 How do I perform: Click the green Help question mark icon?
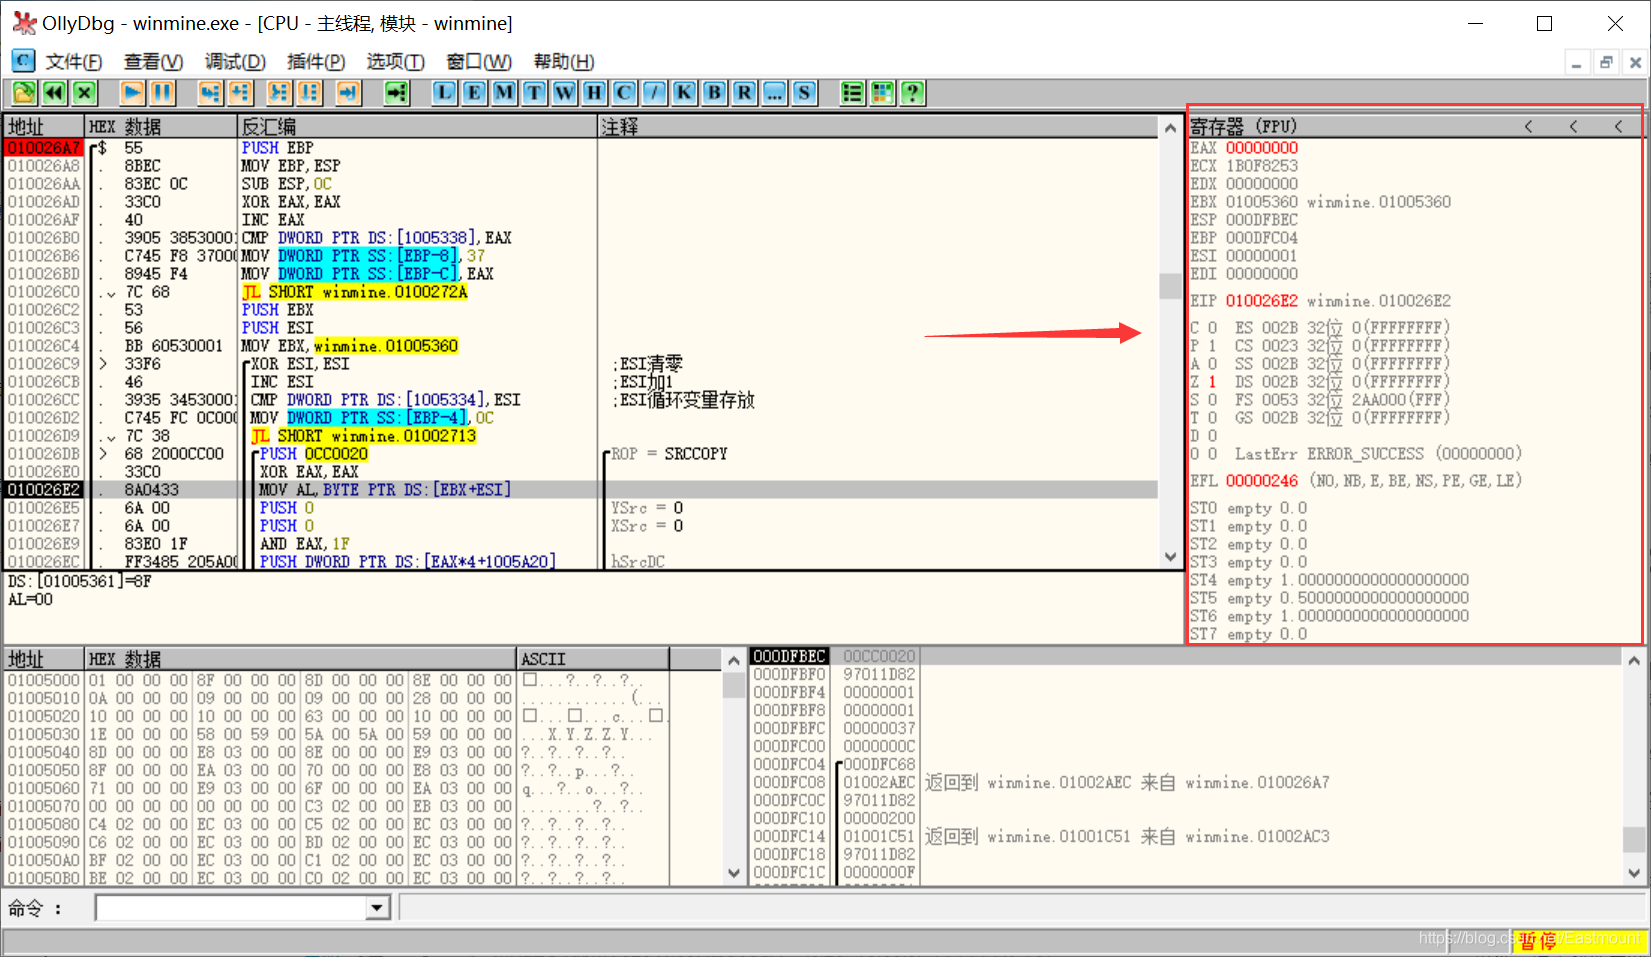[912, 93]
